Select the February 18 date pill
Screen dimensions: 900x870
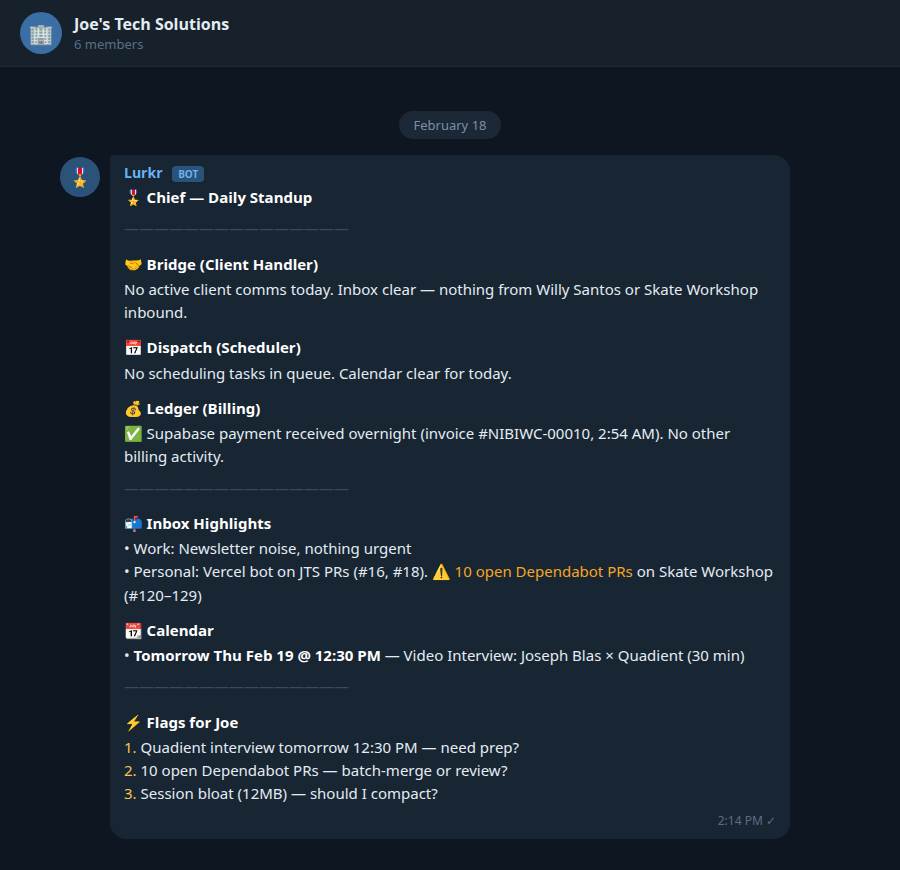(449, 125)
